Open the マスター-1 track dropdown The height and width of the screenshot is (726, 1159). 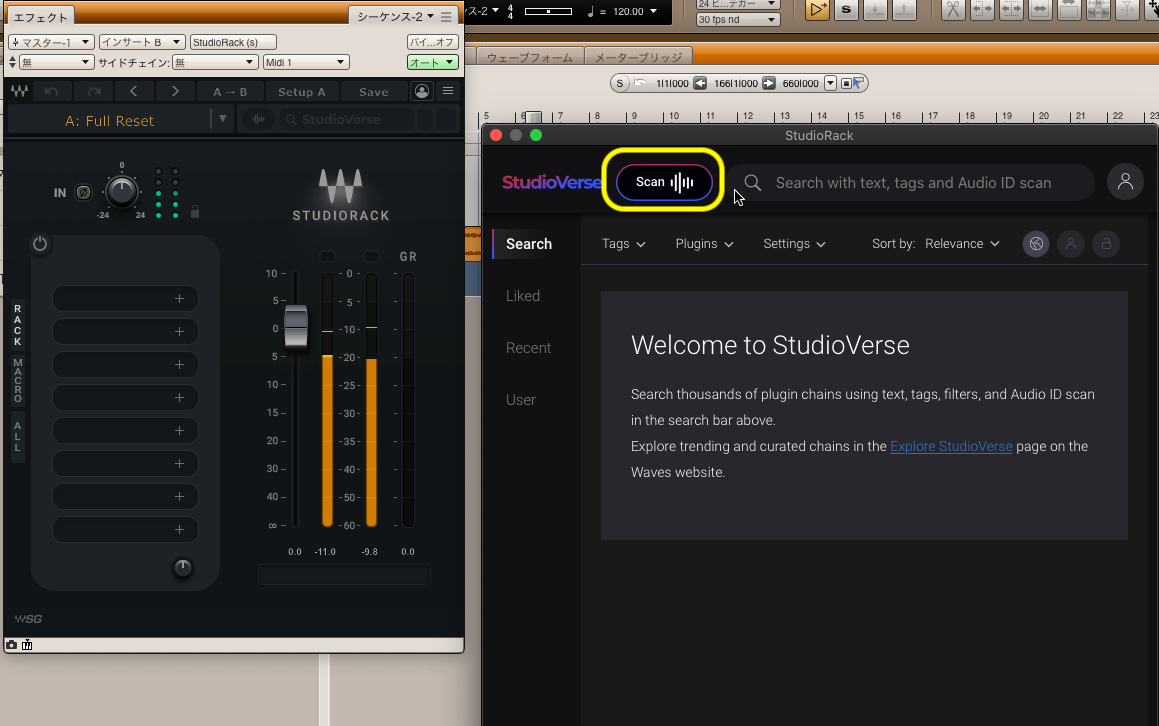pos(51,42)
